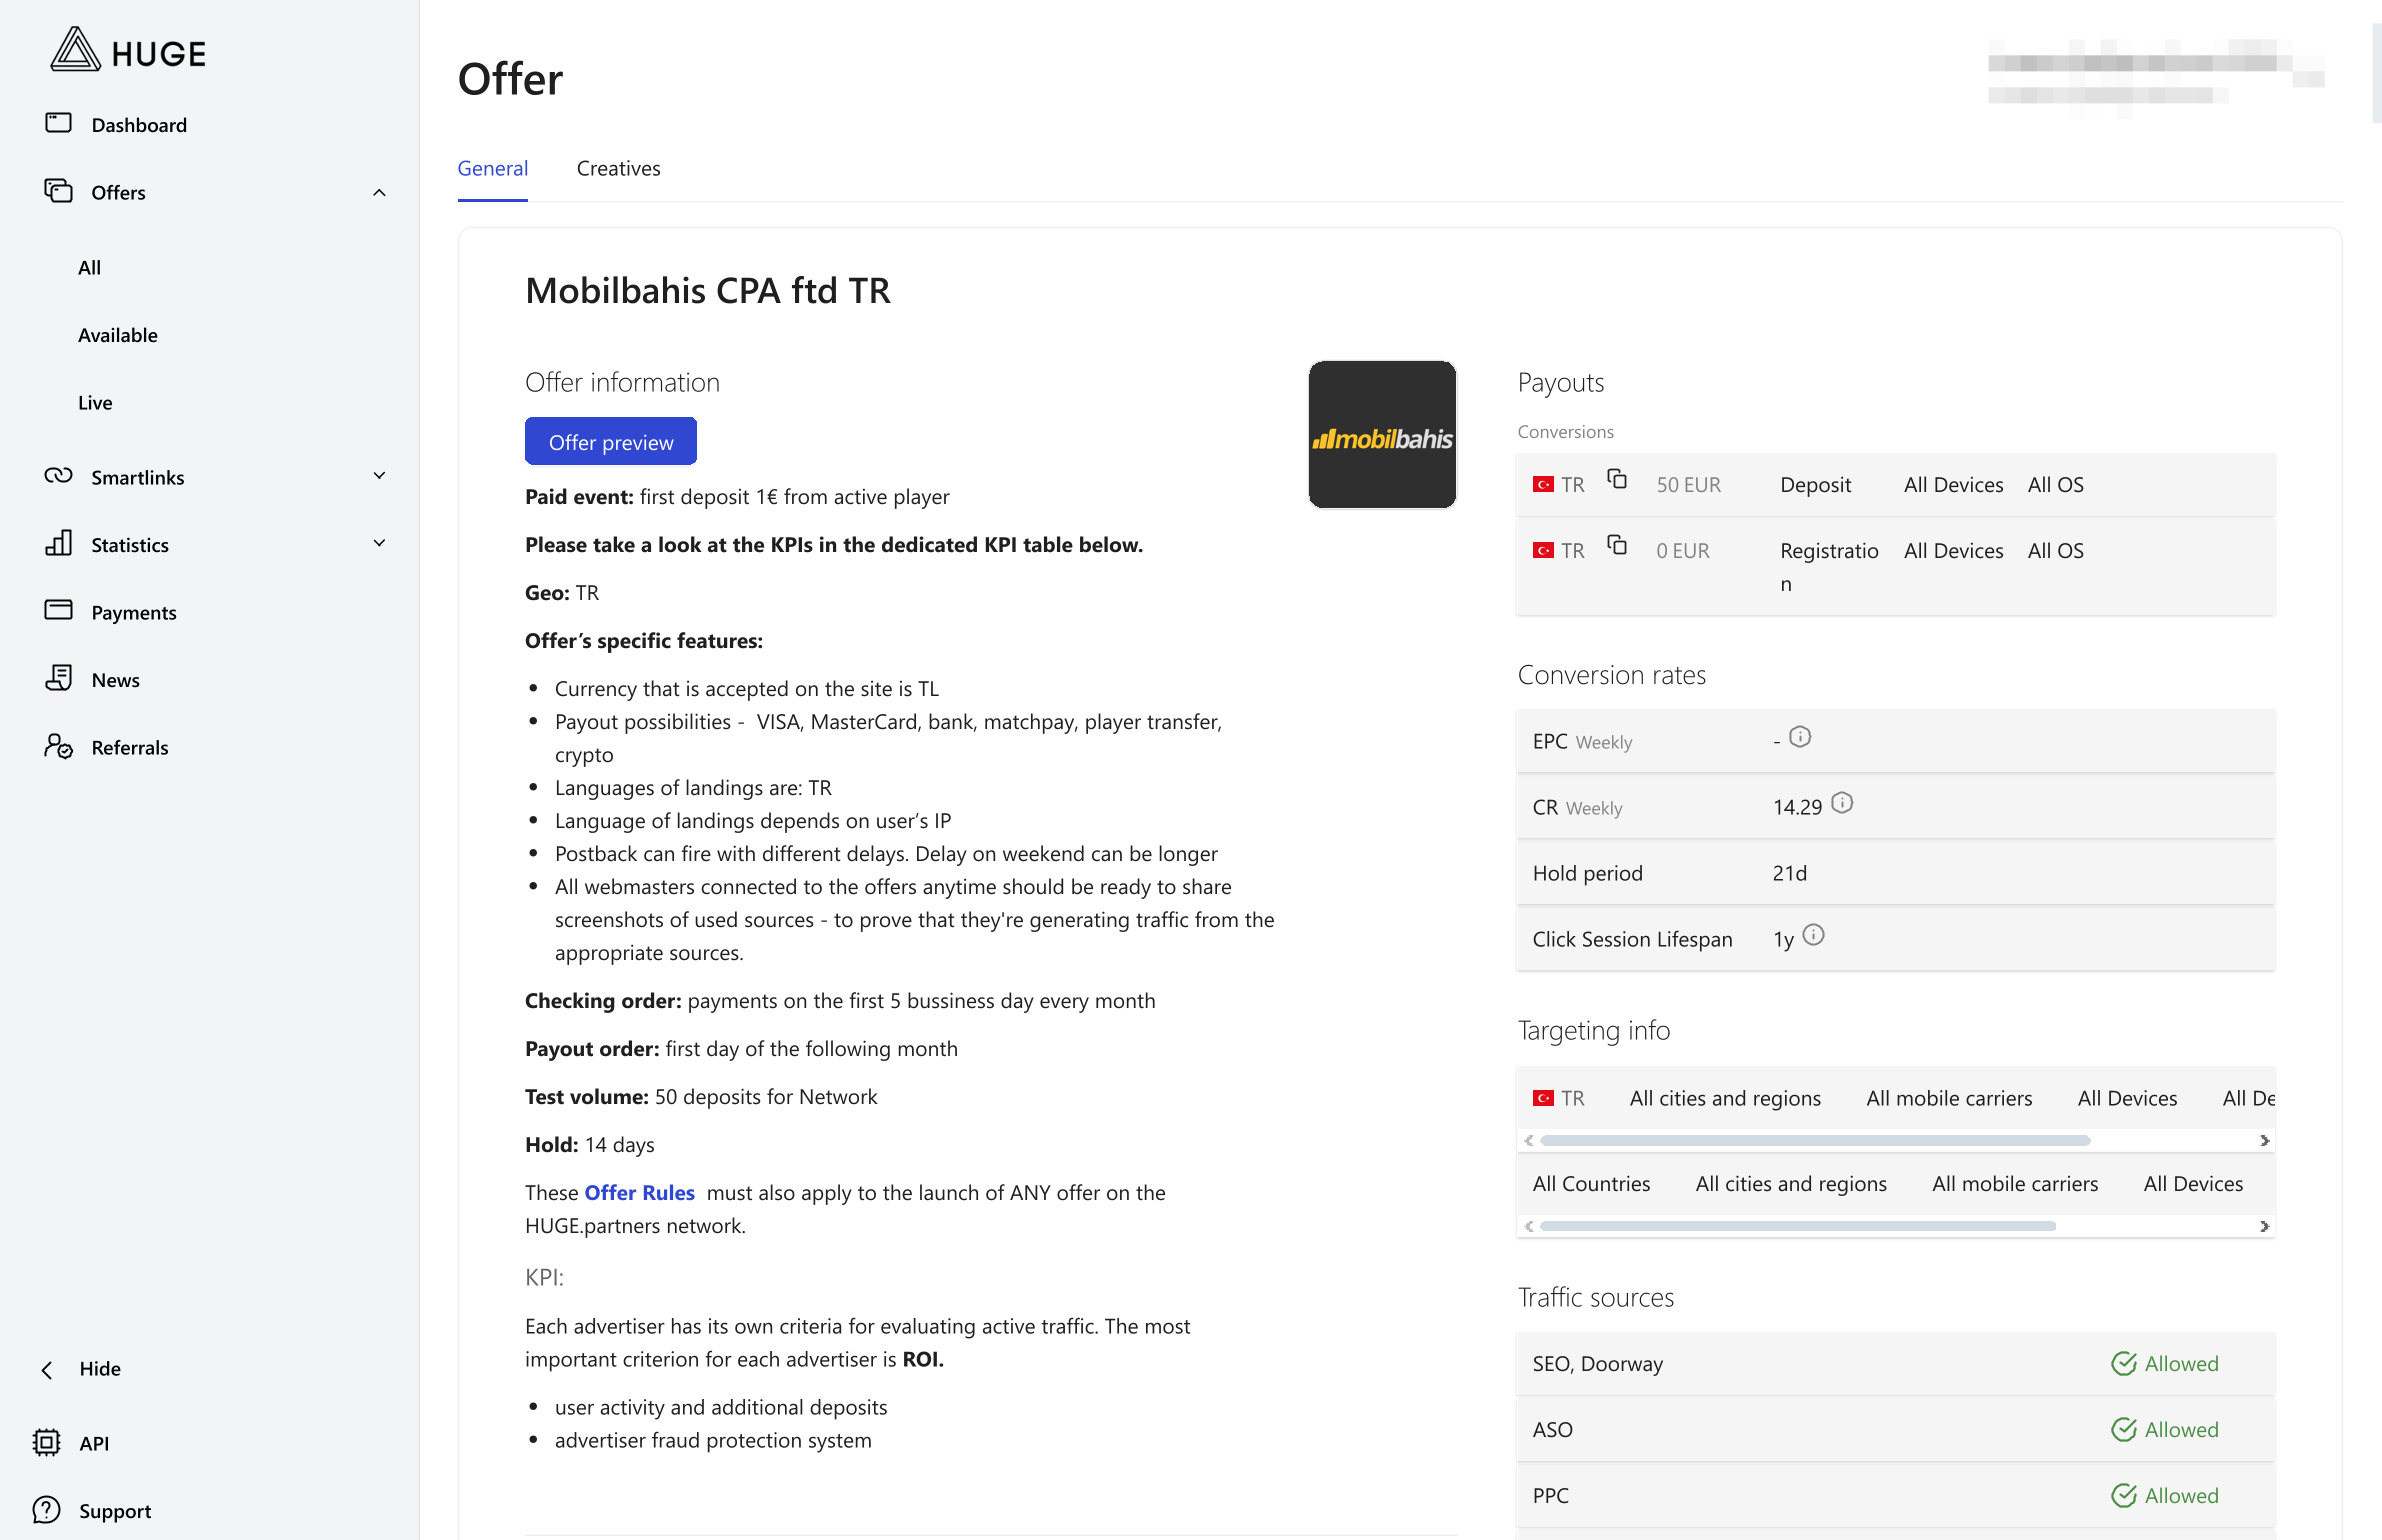This screenshot has height=1540, width=2382.
Task: Click the Turkish flag in Targeting info row
Action: coord(1543,1099)
